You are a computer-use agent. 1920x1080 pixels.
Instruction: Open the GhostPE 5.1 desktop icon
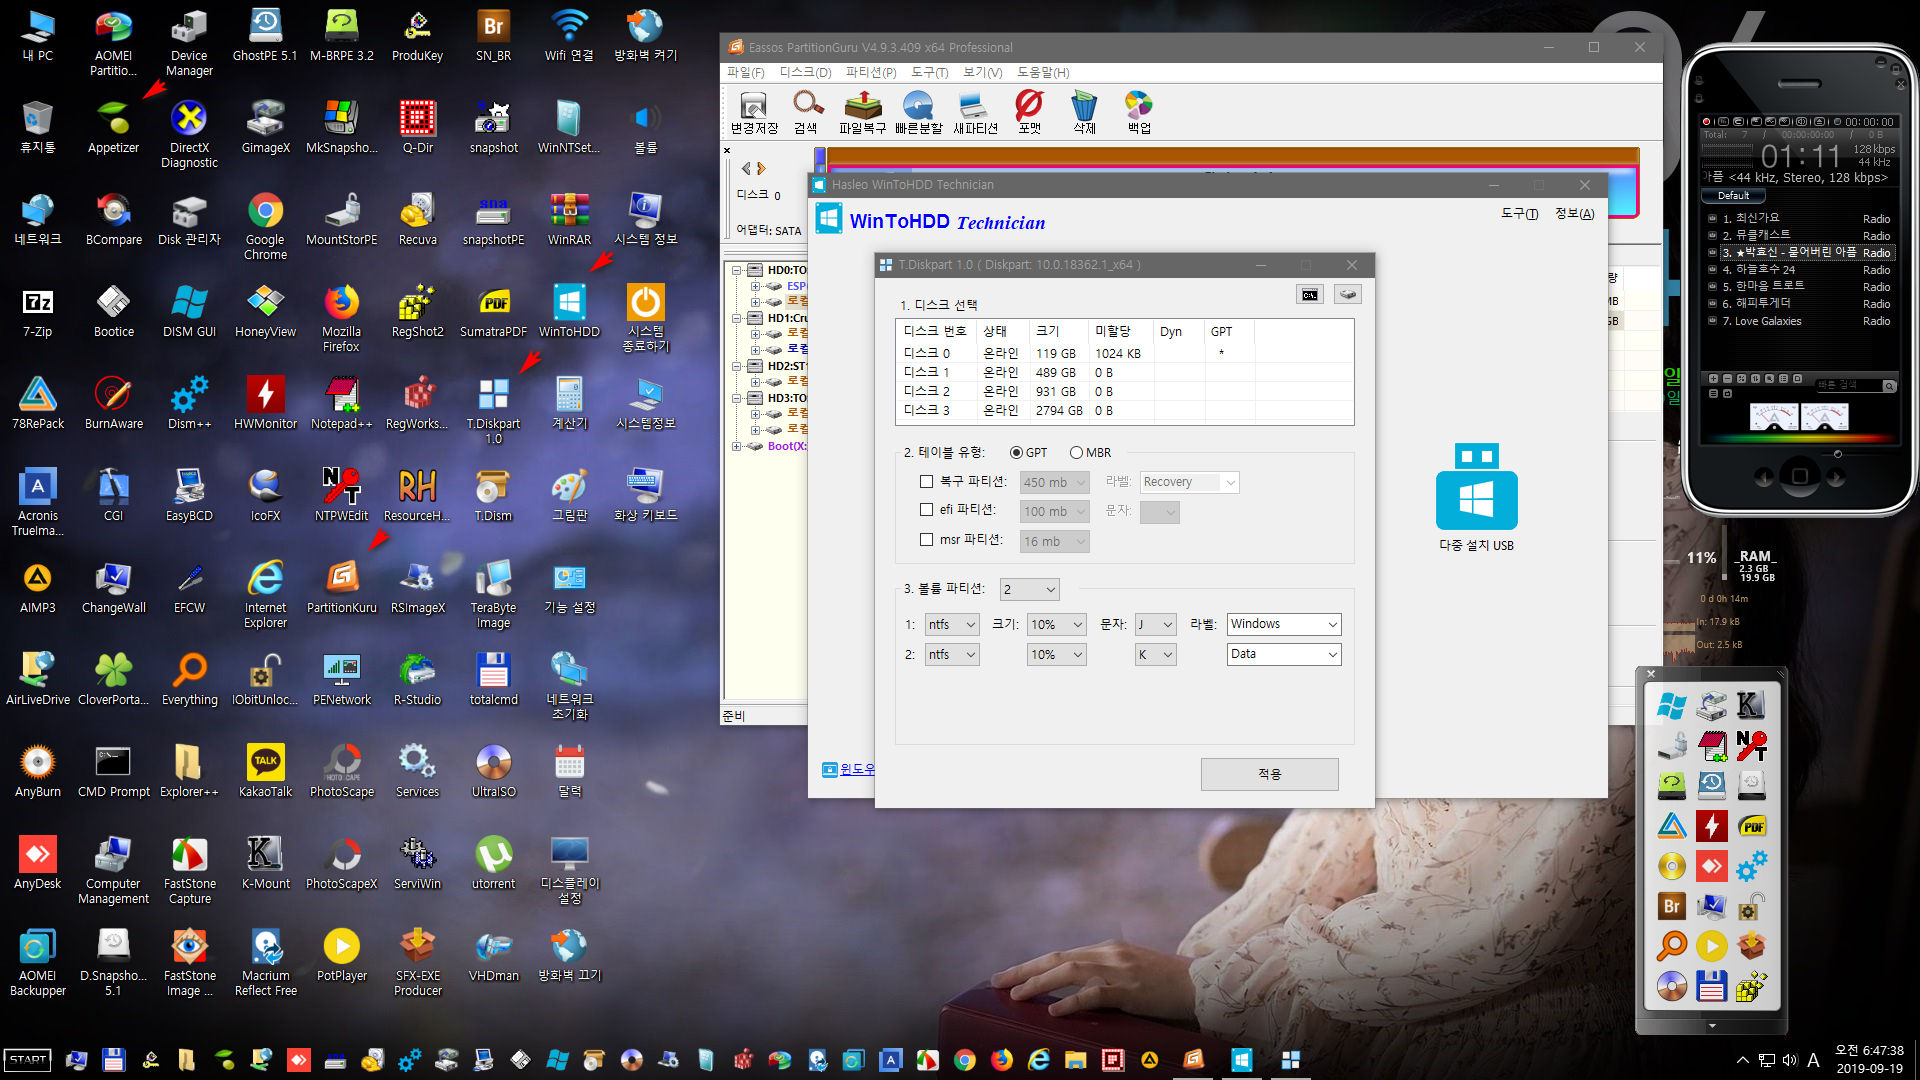pos(265,35)
